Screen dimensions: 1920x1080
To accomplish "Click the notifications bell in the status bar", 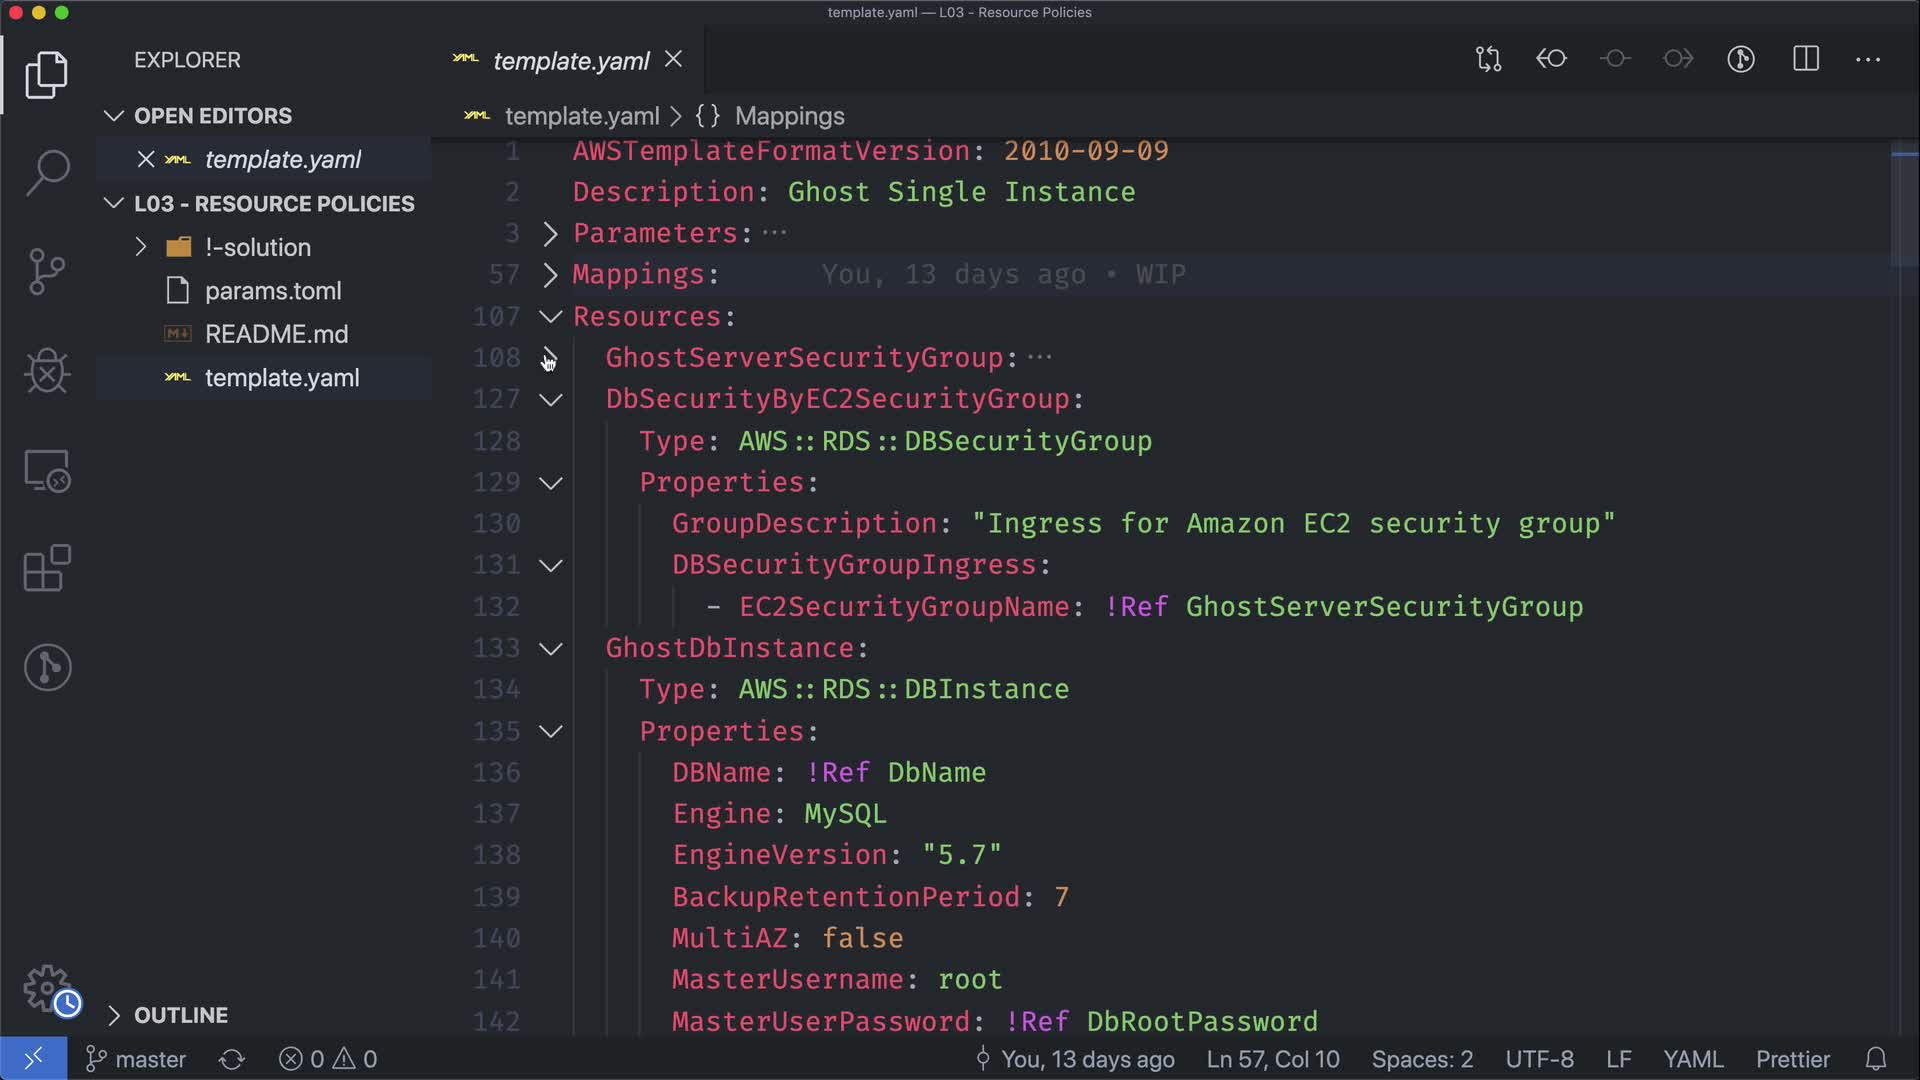I will [x=1876, y=1059].
